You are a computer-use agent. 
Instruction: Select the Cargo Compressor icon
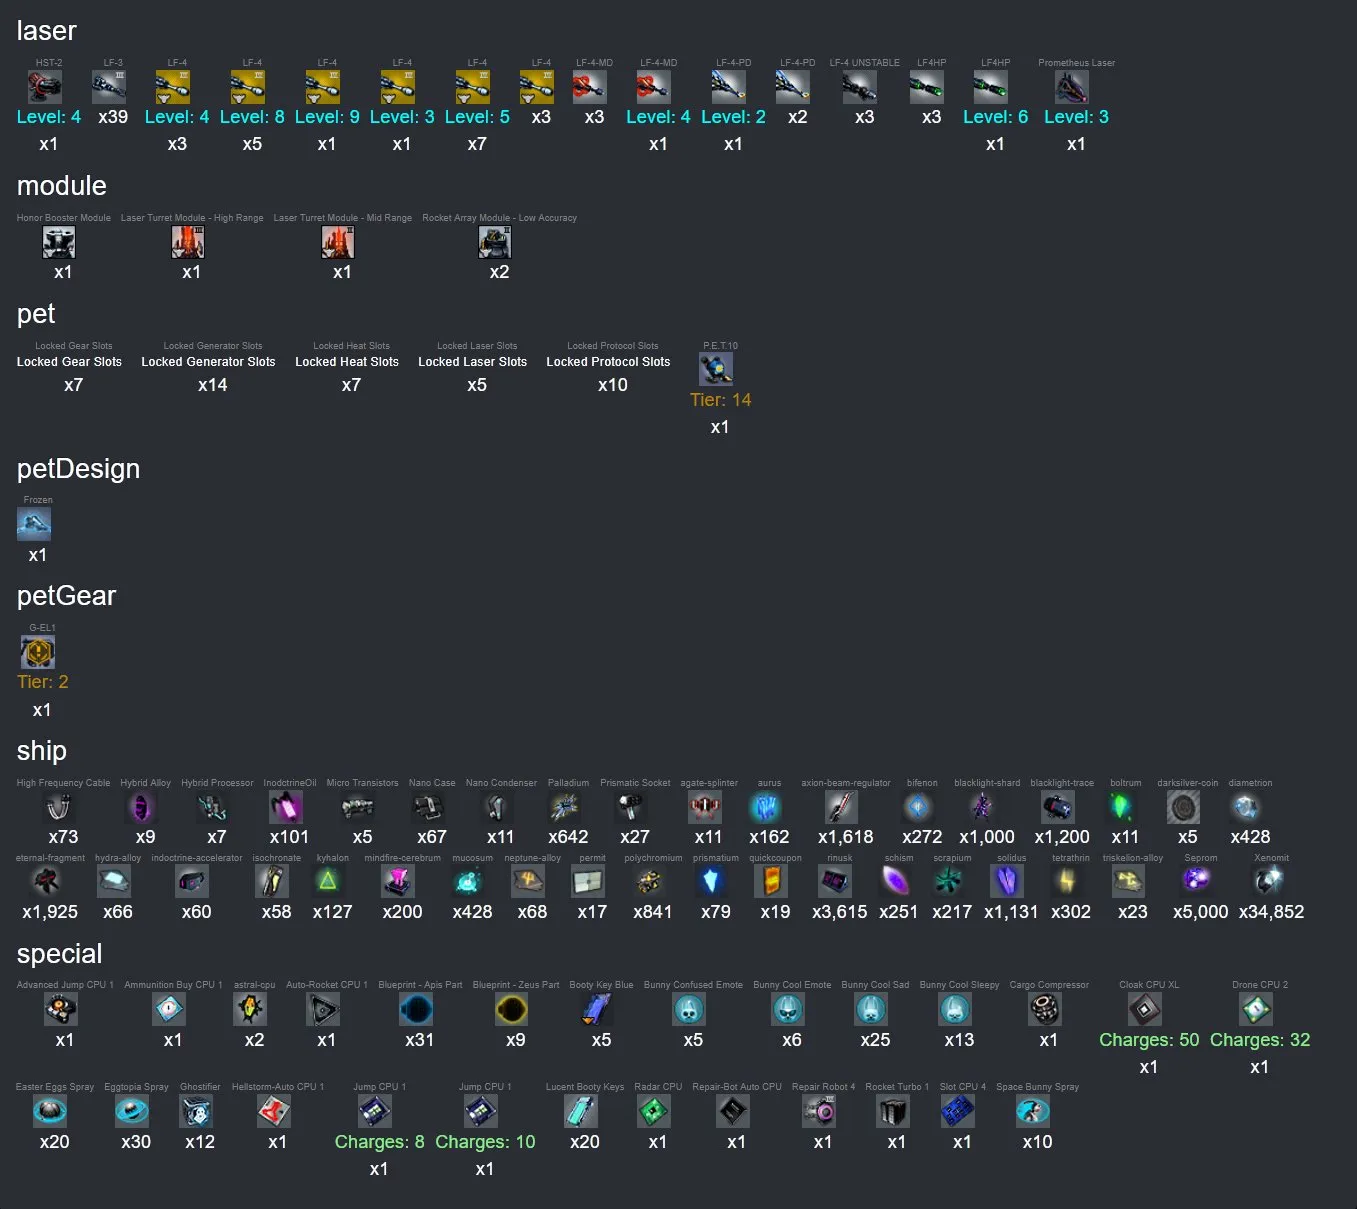[x=1045, y=1009]
